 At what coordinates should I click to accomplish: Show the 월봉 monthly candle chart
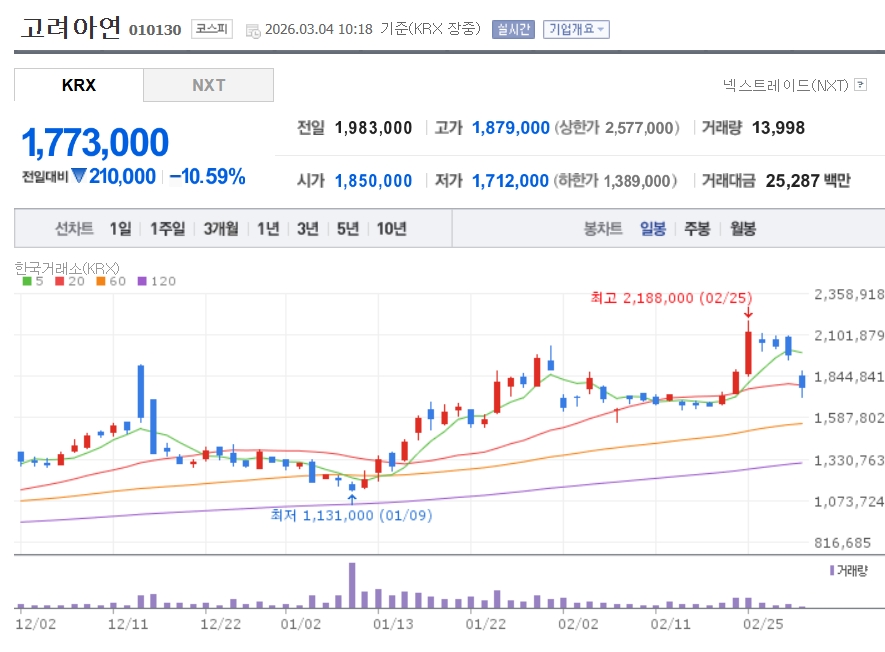pyautogui.click(x=742, y=229)
